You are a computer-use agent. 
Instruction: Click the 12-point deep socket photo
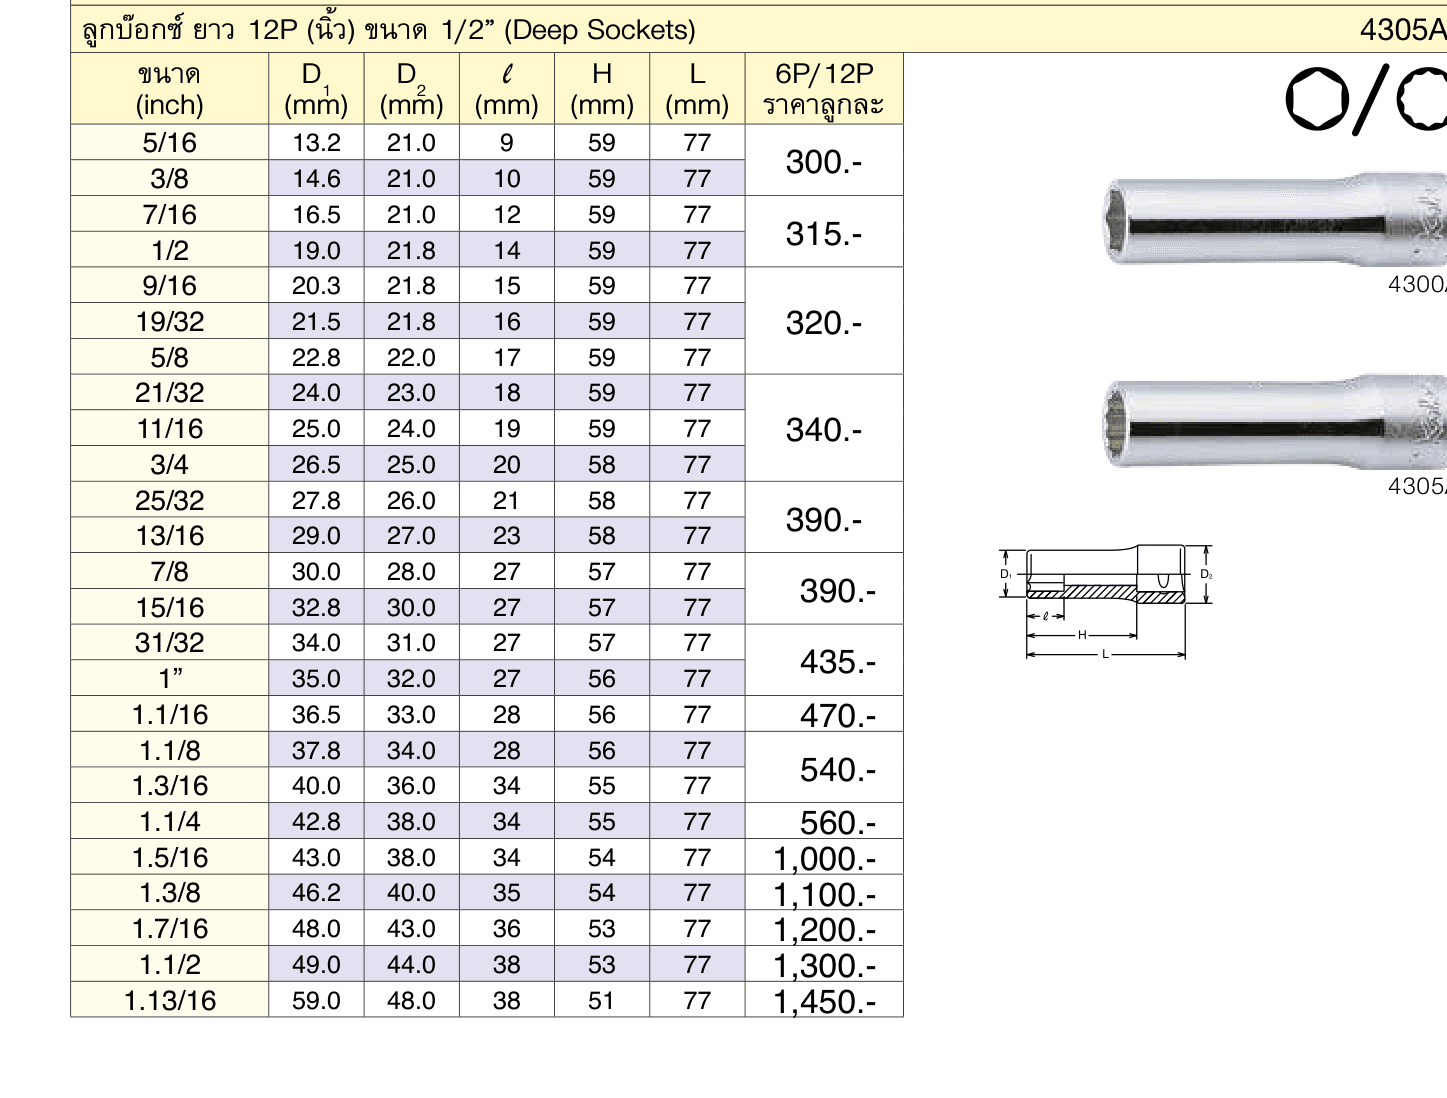1275,421
